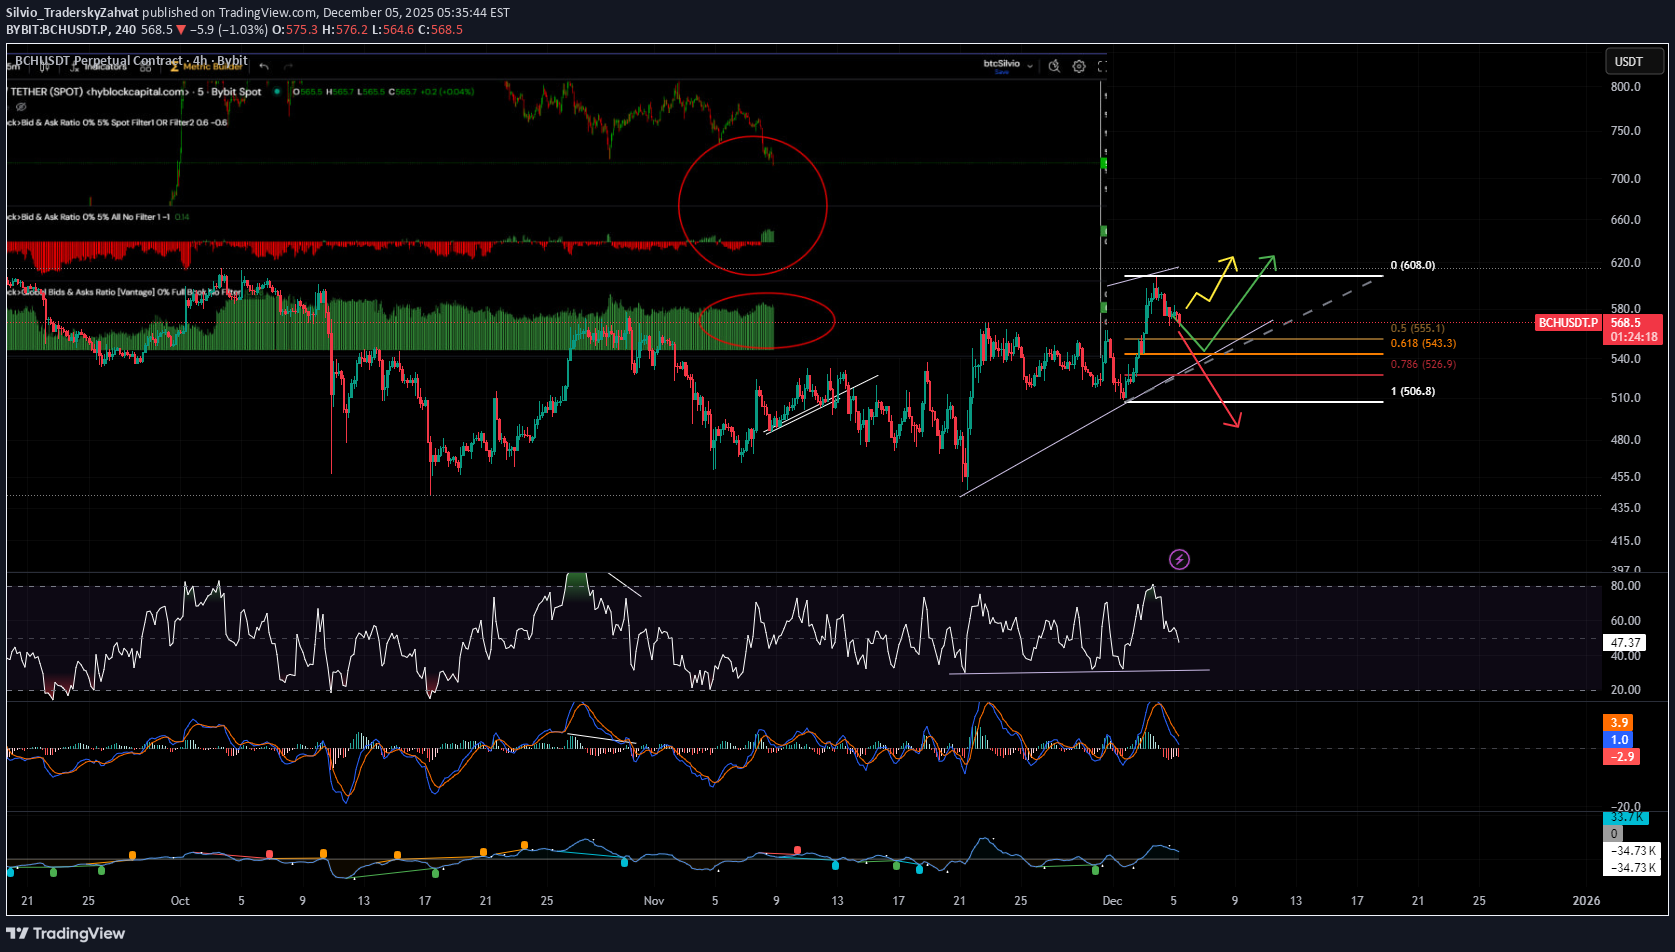Click the blue Save link under btcSilvio
The height and width of the screenshot is (952, 1675).
(x=1002, y=72)
